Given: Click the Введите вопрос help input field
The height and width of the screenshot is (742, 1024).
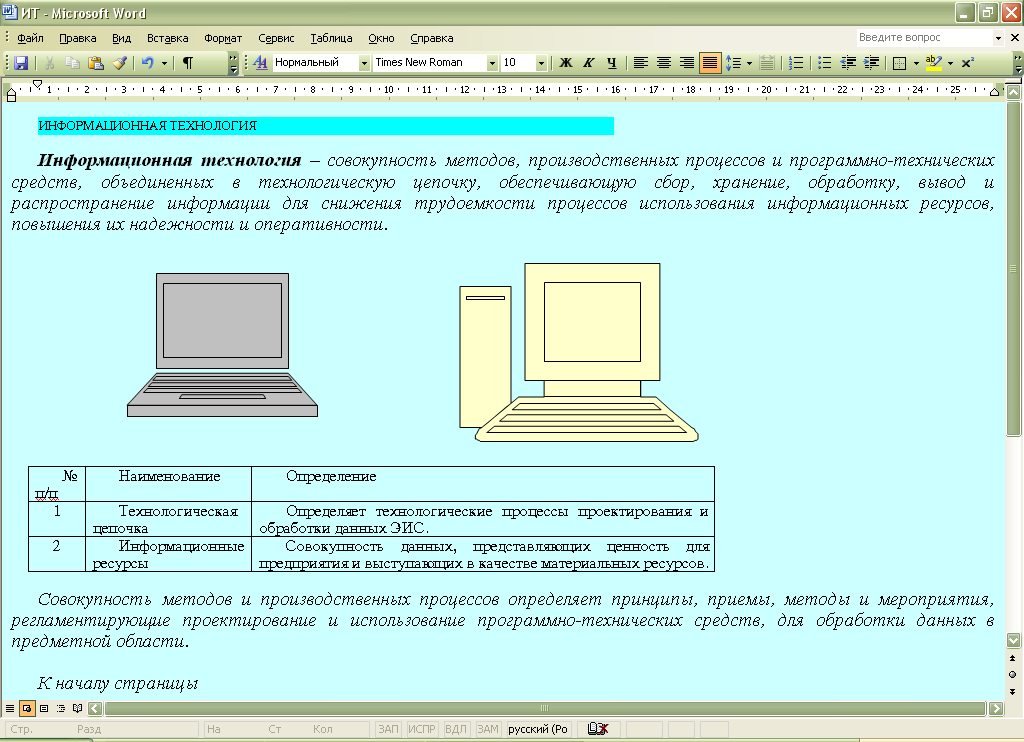Looking at the screenshot, I should click(924, 38).
